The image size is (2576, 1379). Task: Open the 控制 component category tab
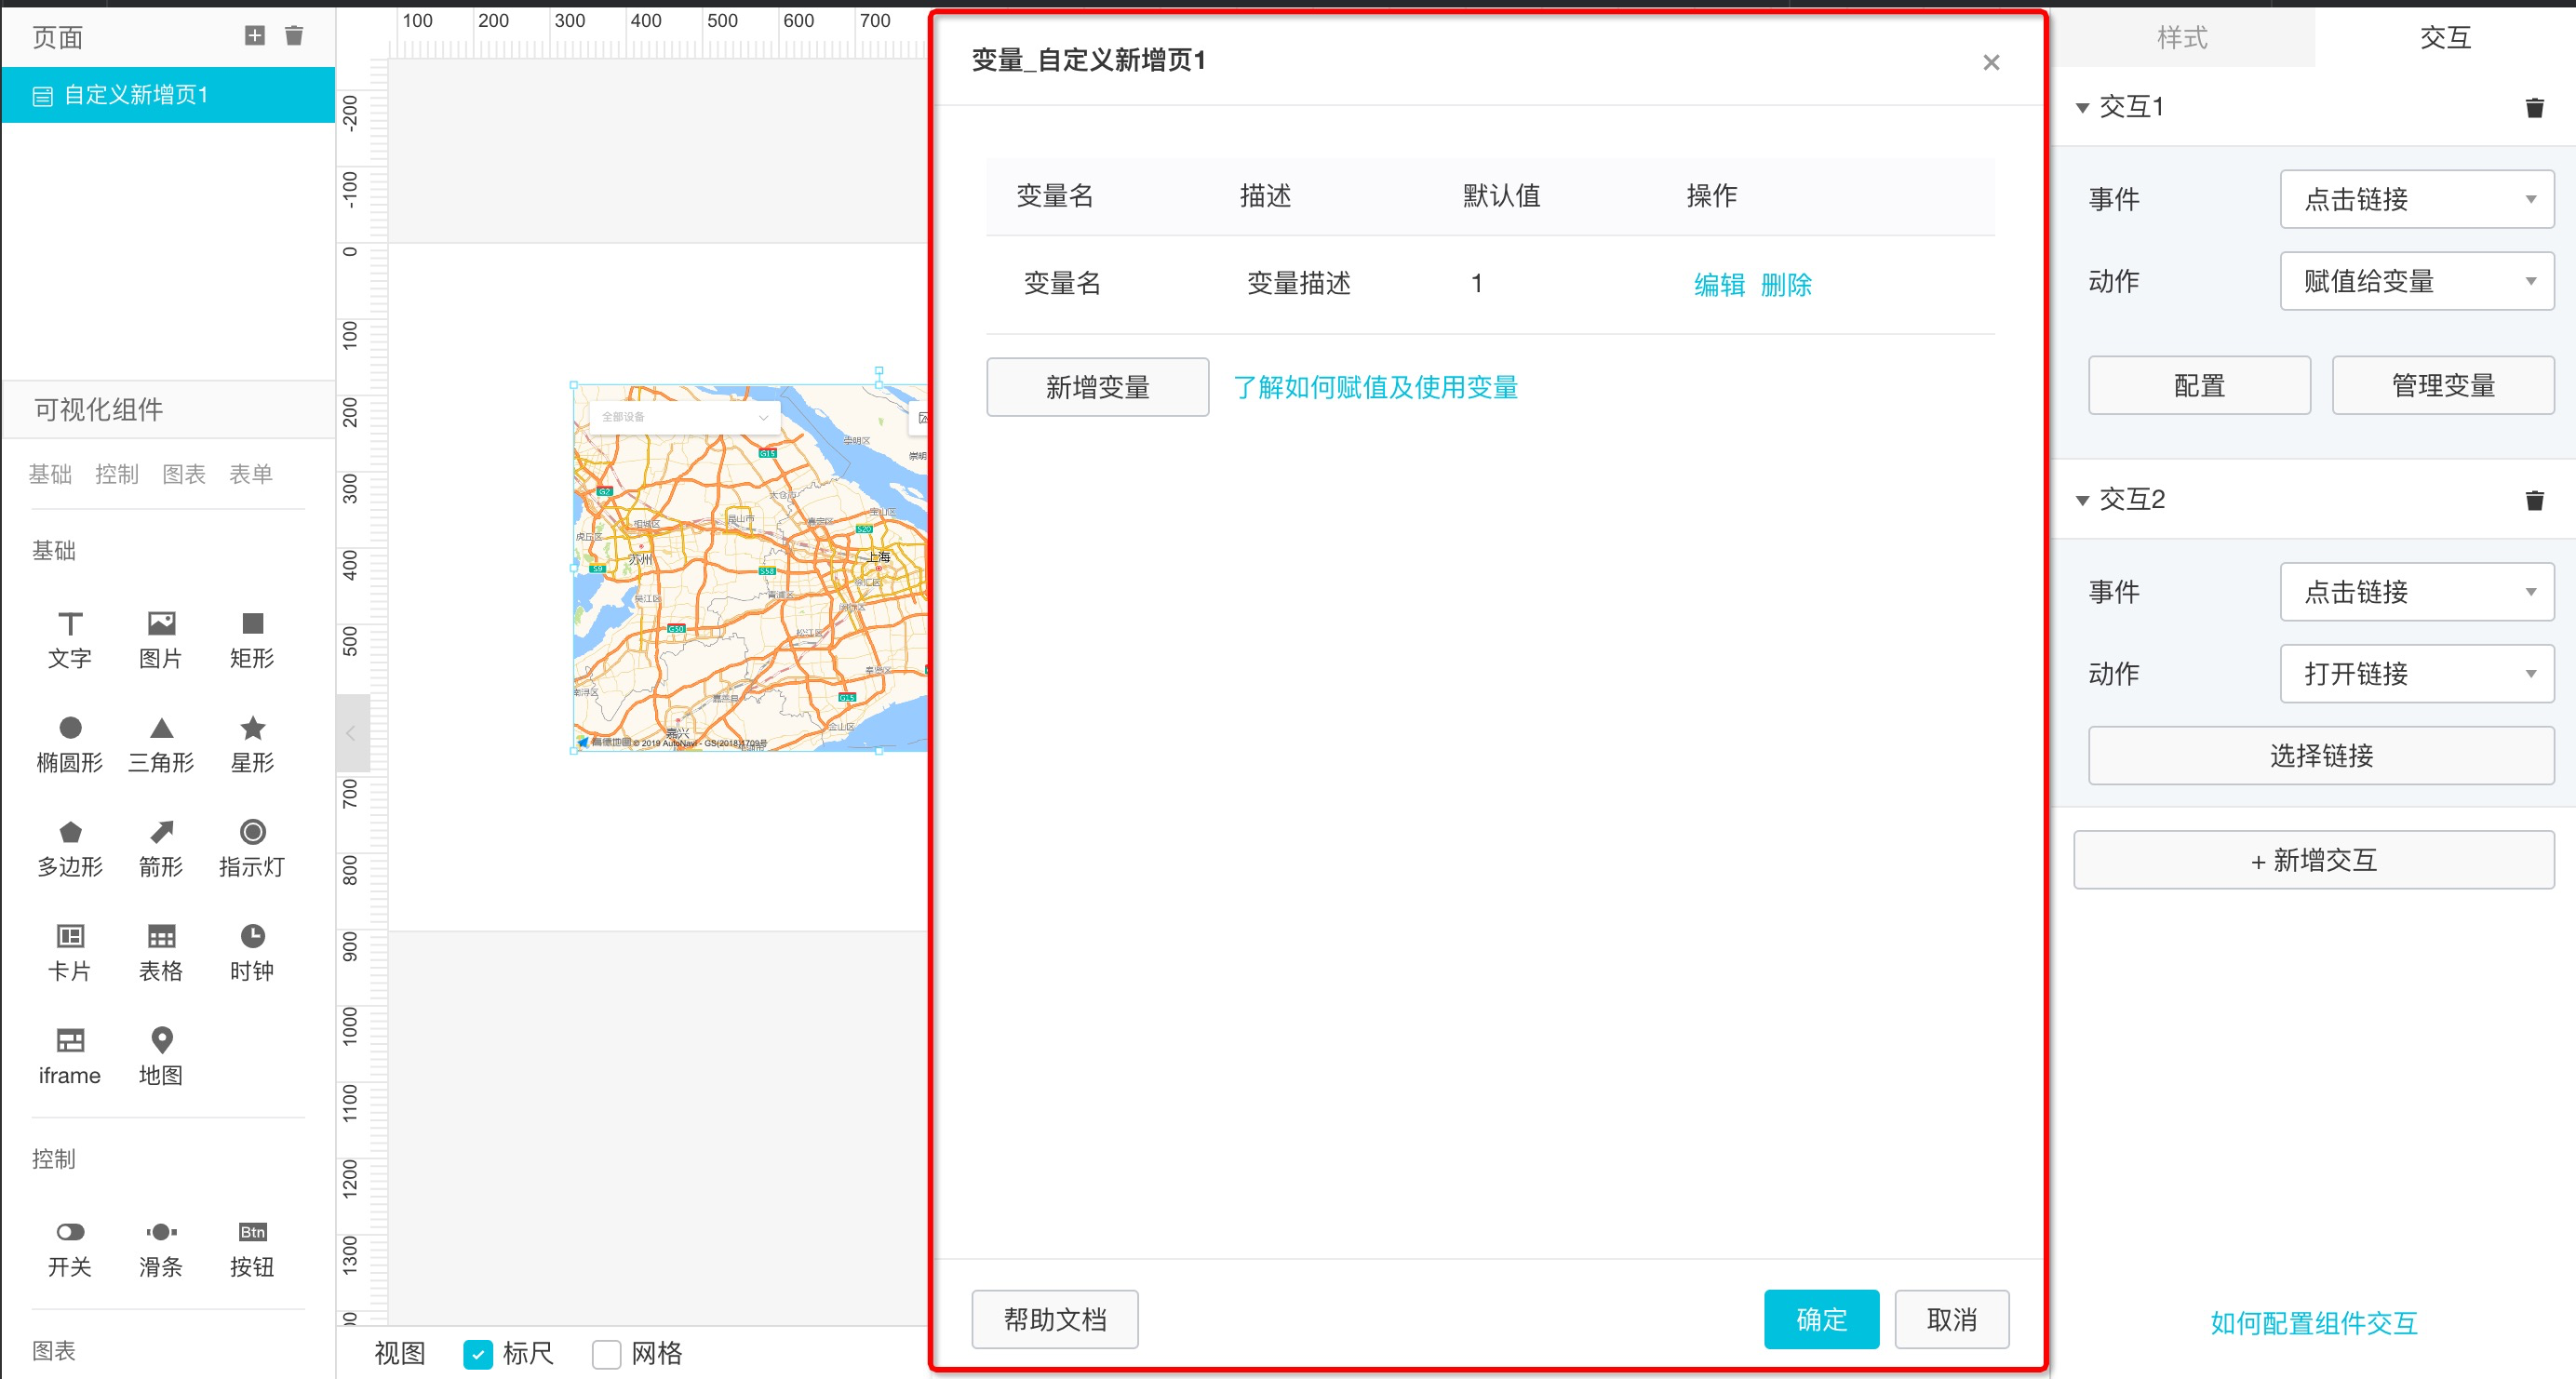117,474
